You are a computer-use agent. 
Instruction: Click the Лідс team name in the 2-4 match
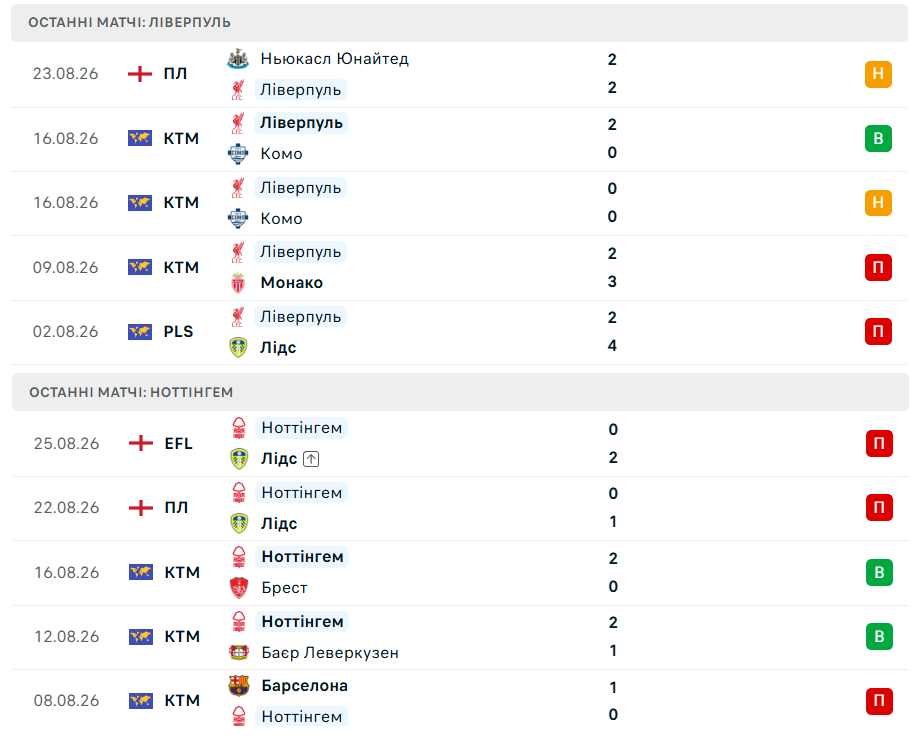coord(278,348)
